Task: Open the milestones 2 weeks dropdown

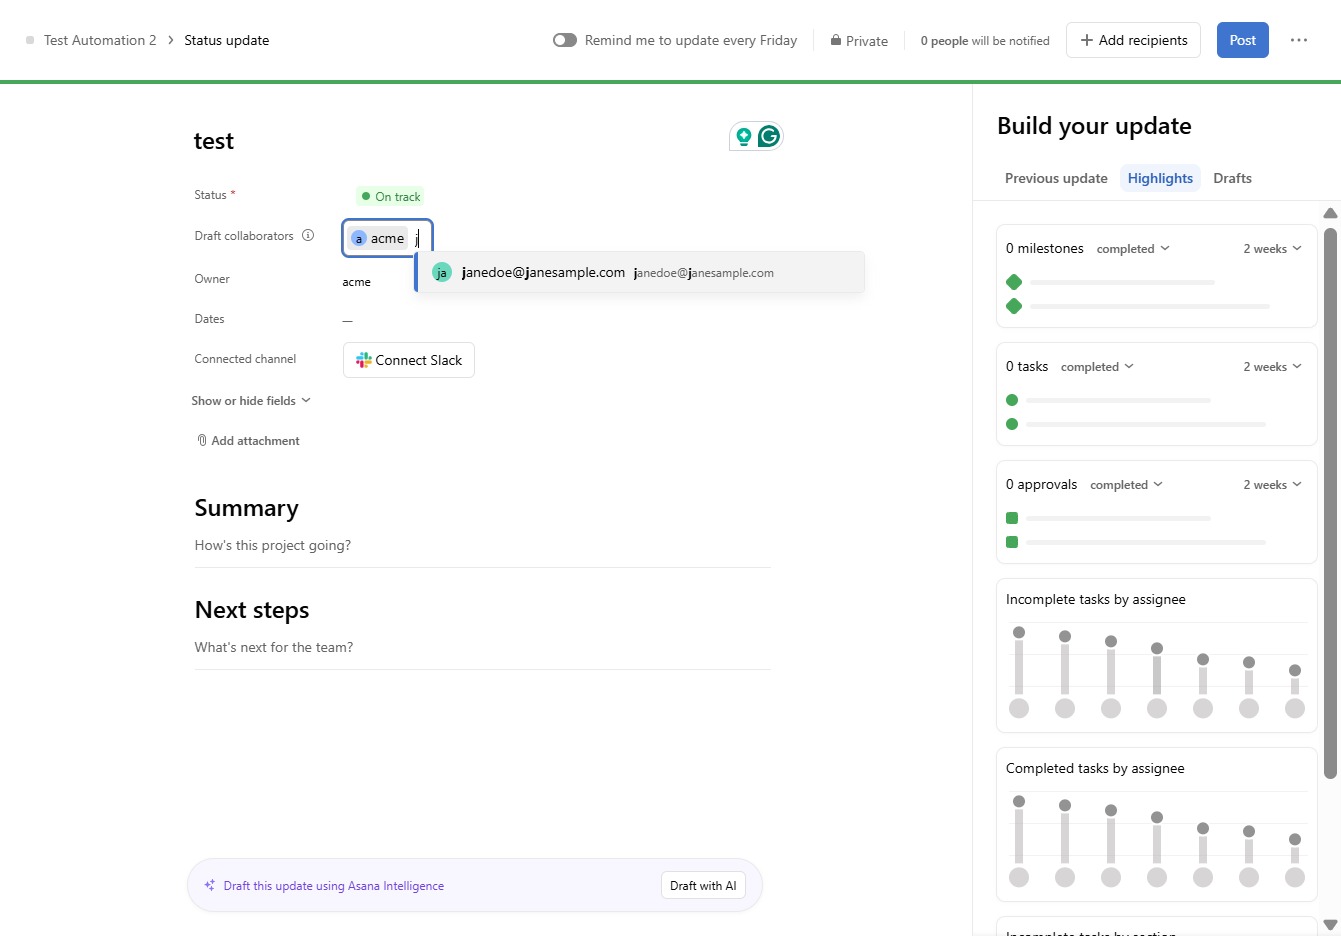Action: [1272, 249]
